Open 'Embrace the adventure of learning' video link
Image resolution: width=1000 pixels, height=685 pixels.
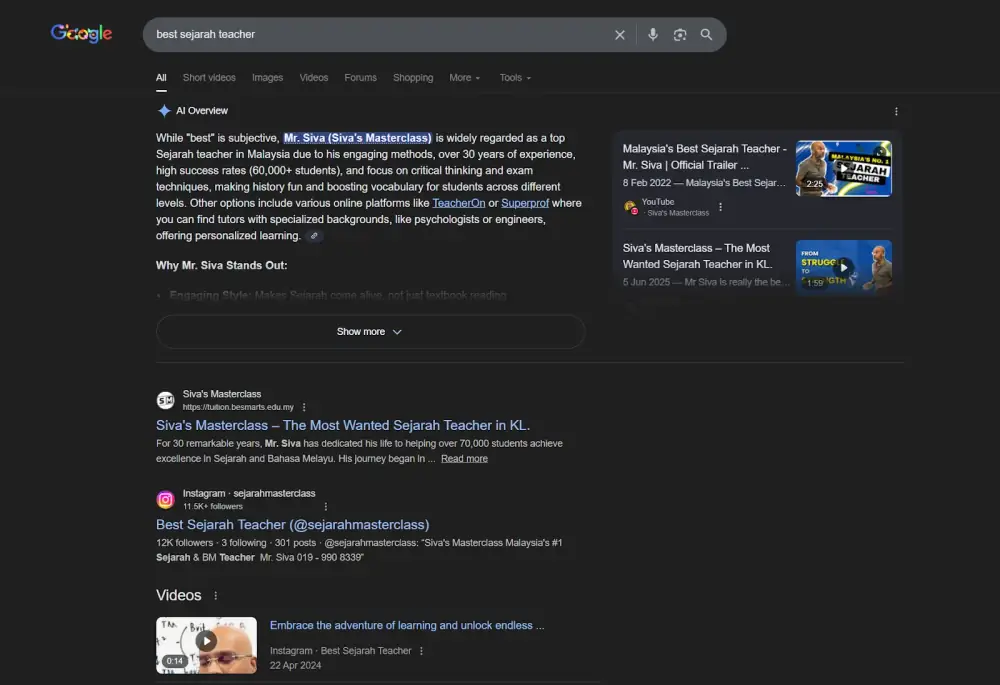[x=407, y=626]
